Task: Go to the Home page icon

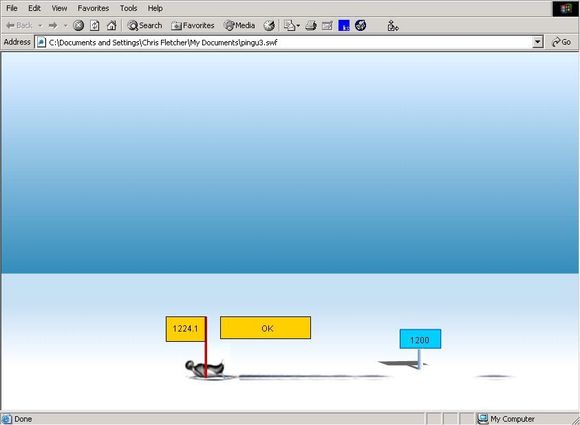Action: pyautogui.click(x=111, y=25)
